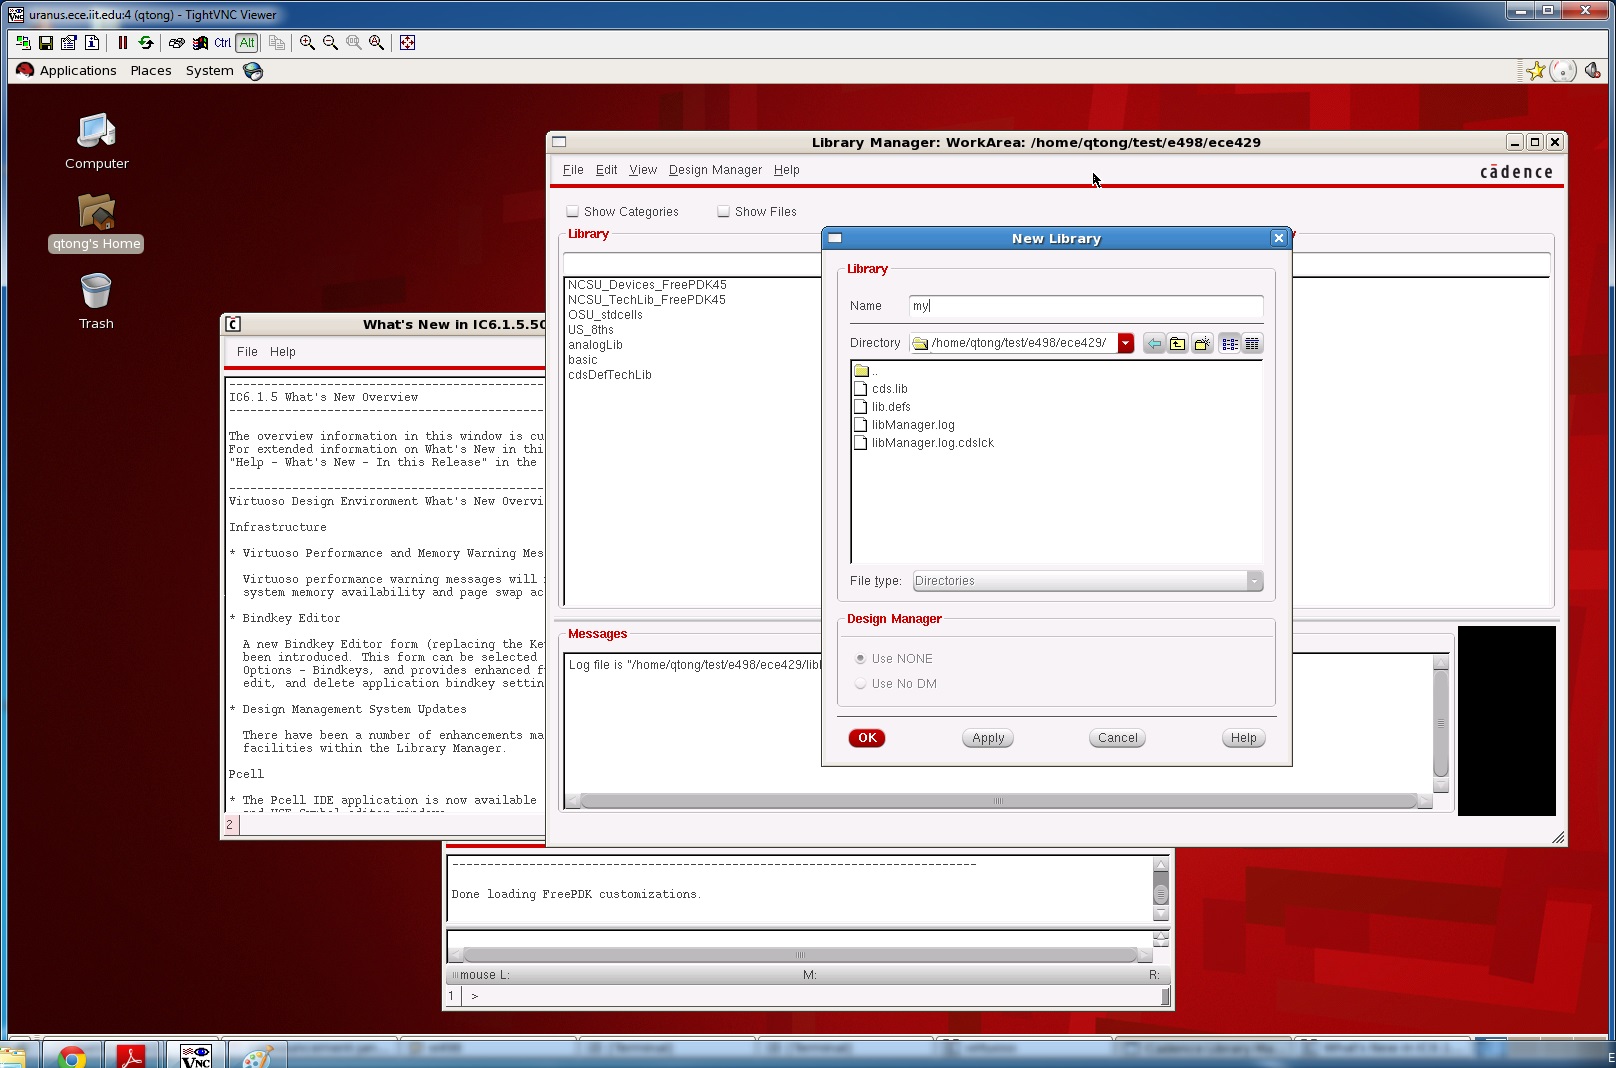This screenshot has width=1616, height=1068.
Task: Toggle the Alt key button in VNC toolbar
Action: pyautogui.click(x=247, y=43)
